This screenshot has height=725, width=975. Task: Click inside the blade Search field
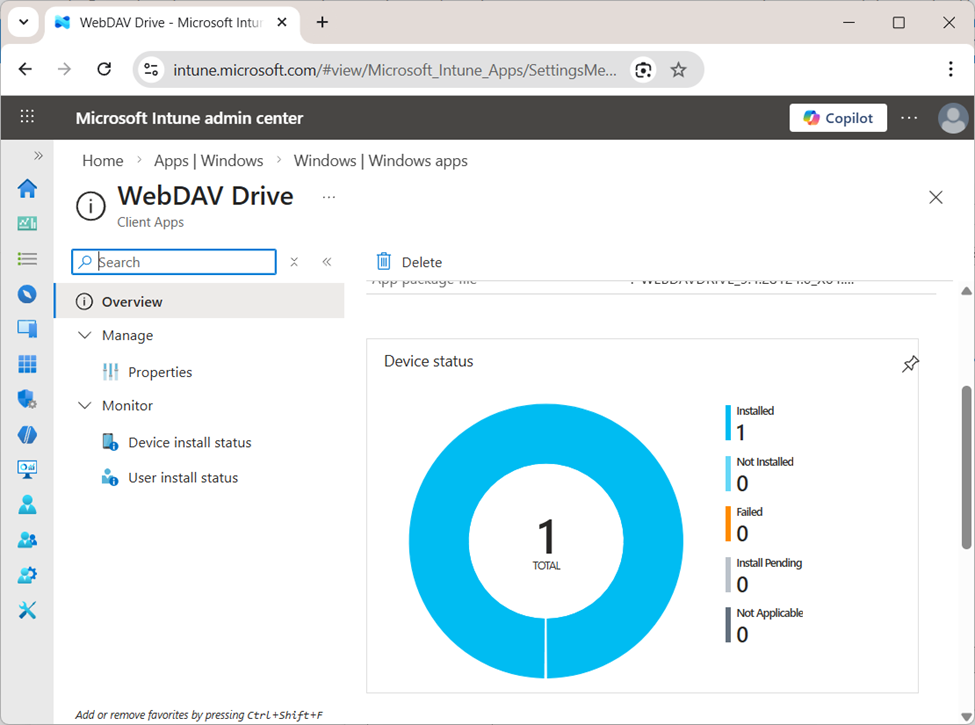173,261
